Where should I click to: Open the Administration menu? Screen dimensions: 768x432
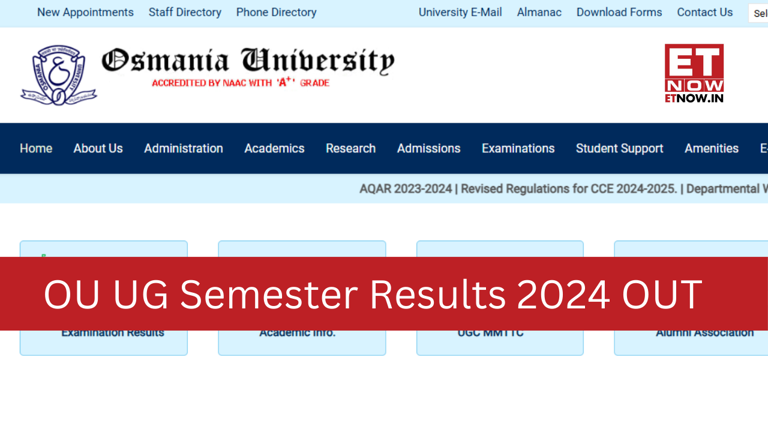tap(183, 148)
